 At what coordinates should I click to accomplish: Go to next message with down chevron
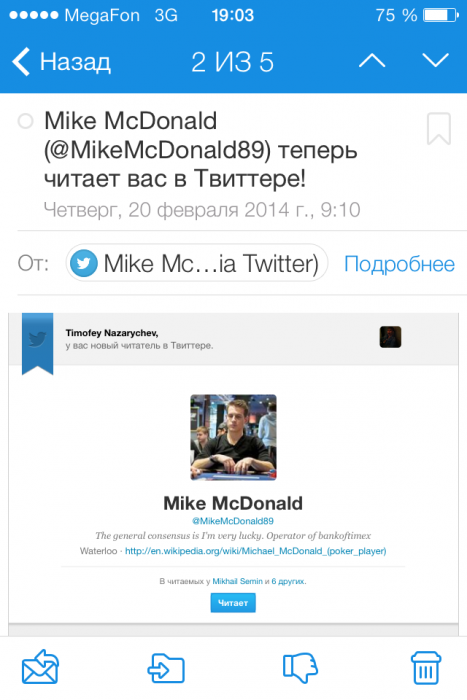pos(435,61)
